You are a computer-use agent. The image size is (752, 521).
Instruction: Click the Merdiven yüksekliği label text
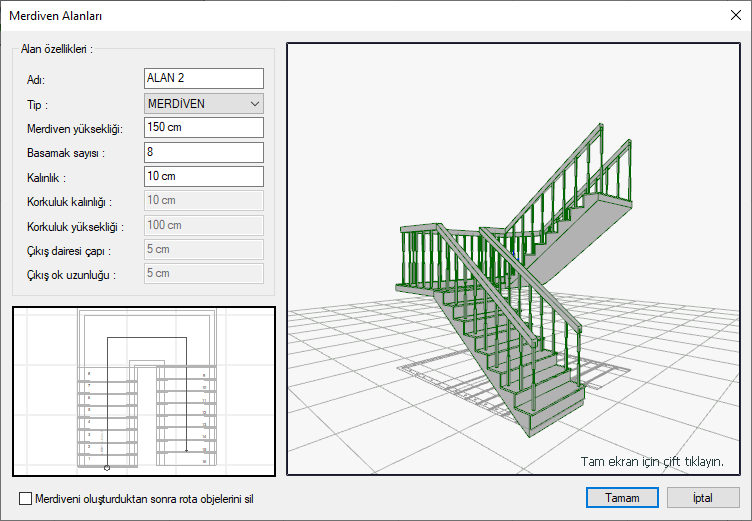click(74, 128)
